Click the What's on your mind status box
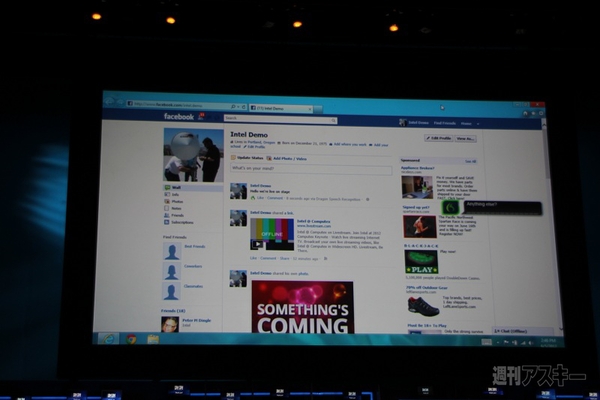Viewport: 600px width, 400px height. tap(311, 169)
